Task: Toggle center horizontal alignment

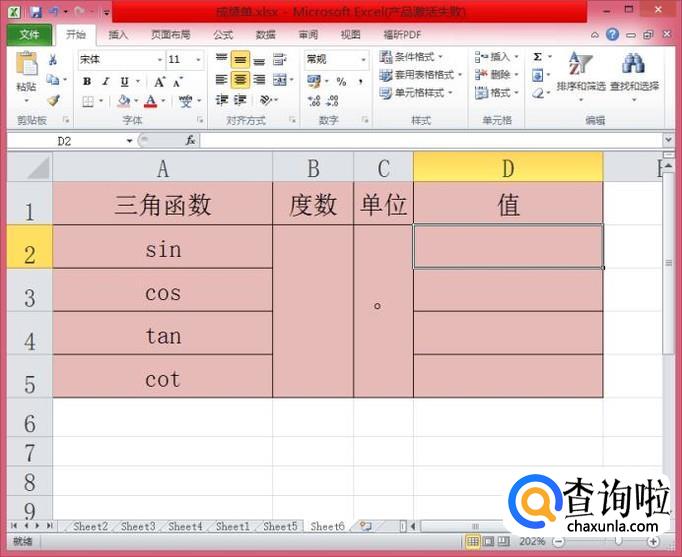Action: point(240,80)
